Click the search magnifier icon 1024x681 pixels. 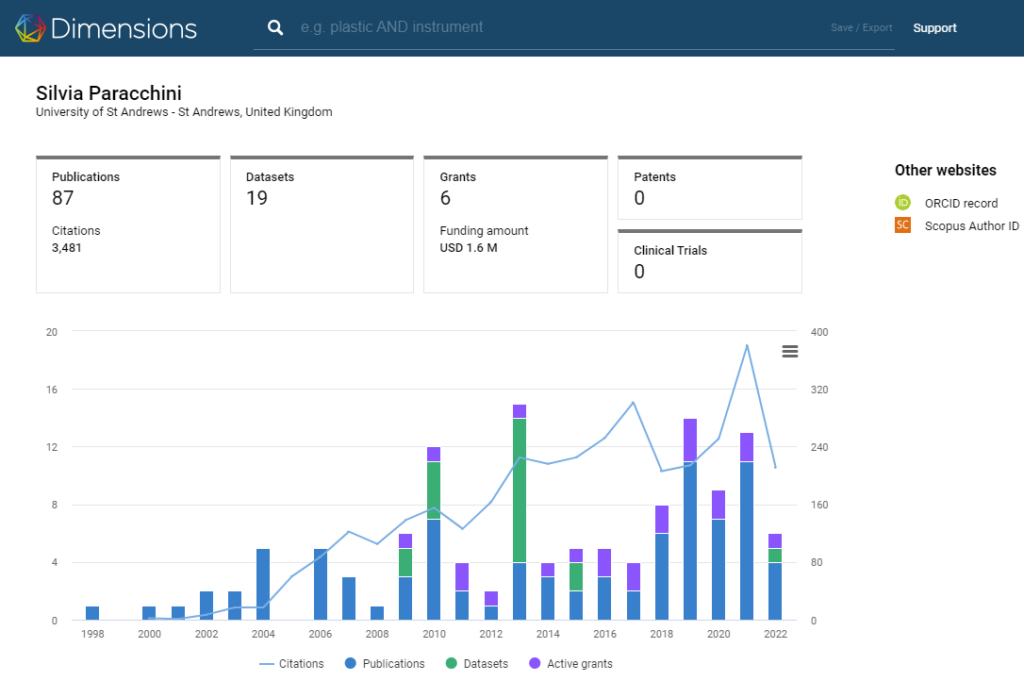(x=275, y=28)
